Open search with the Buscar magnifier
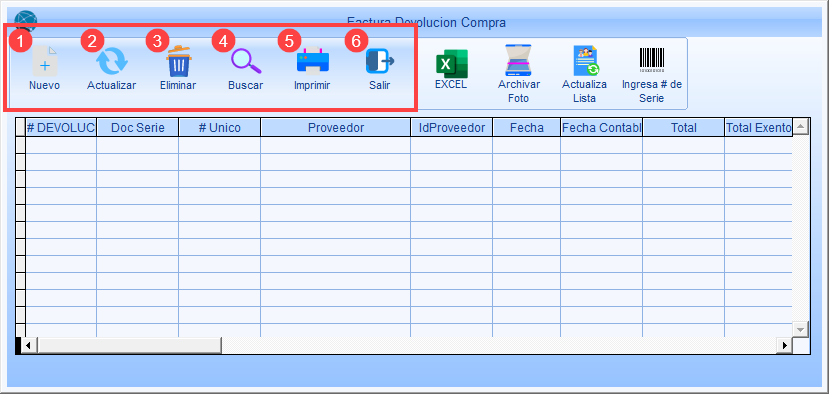 (246, 61)
